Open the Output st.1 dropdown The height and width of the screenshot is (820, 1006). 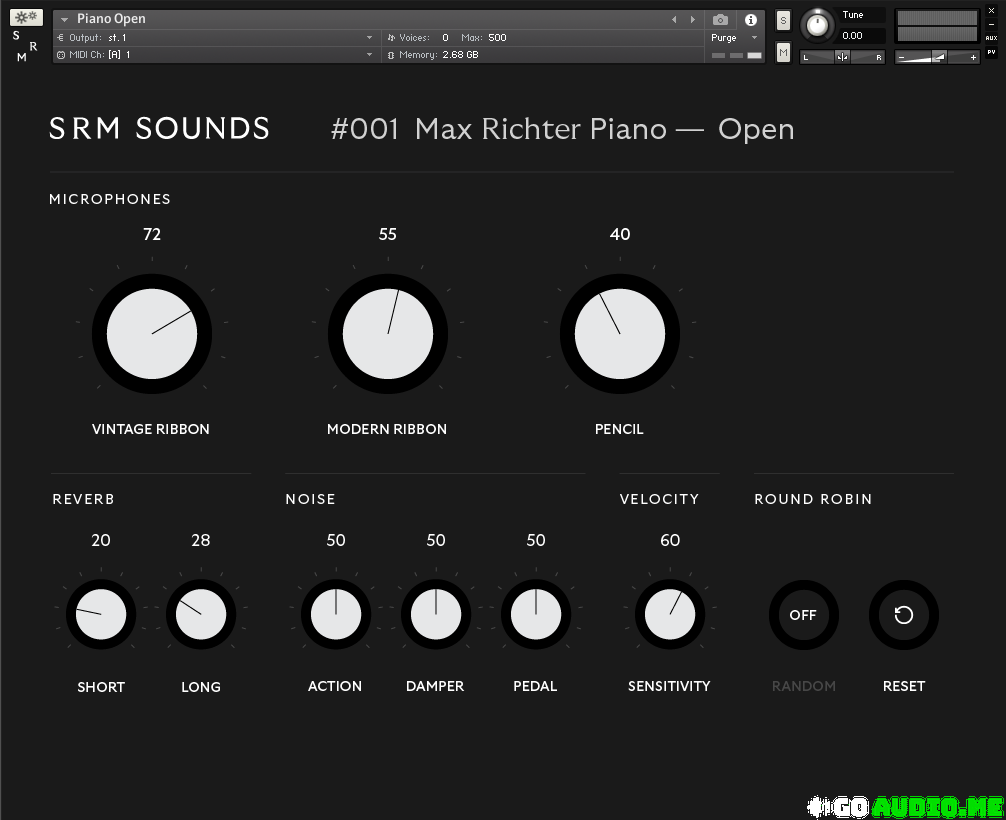pos(369,38)
